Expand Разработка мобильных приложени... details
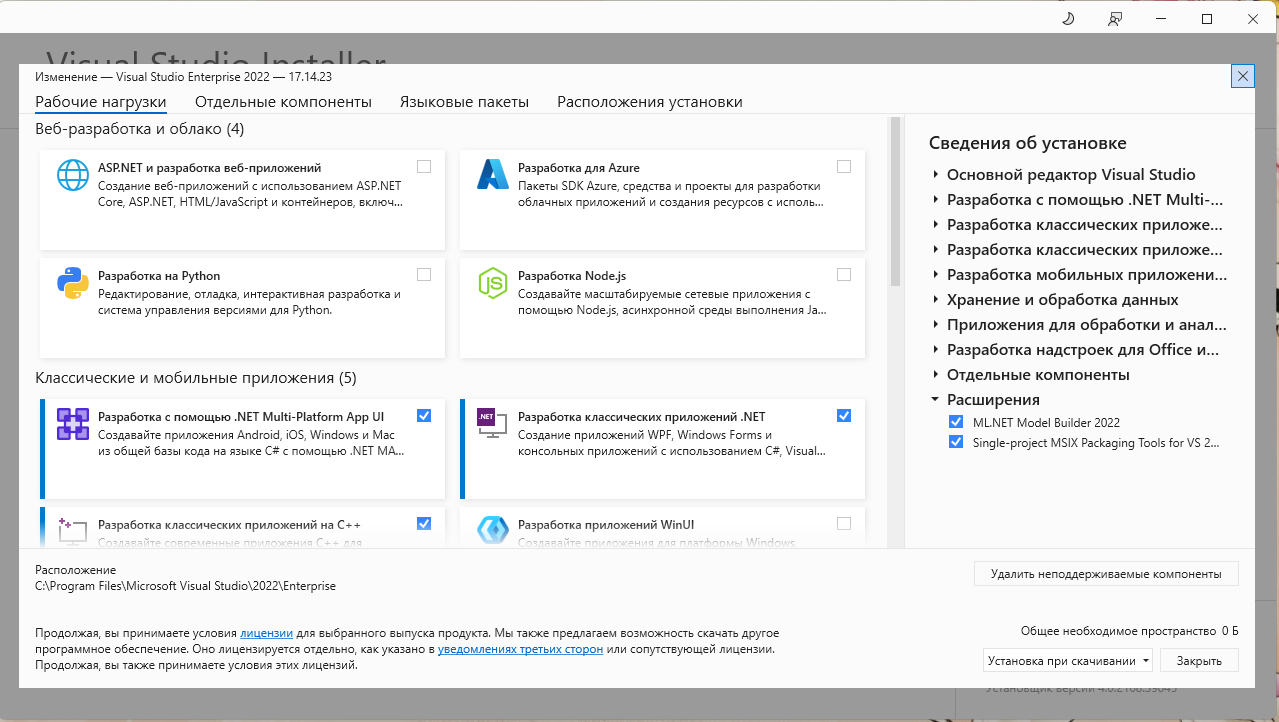The image size is (1279, 722). pyautogui.click(x=936, y=274)
